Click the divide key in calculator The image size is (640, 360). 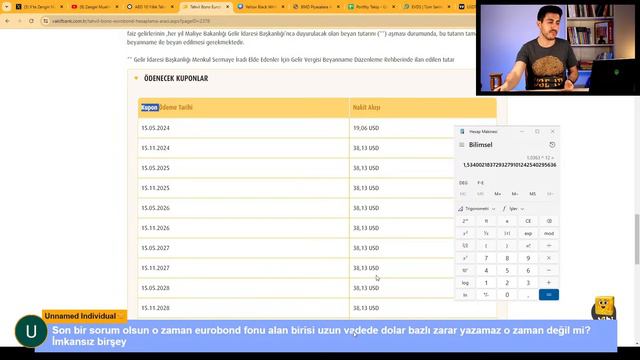pyautogui.click(x=549, y=246)
